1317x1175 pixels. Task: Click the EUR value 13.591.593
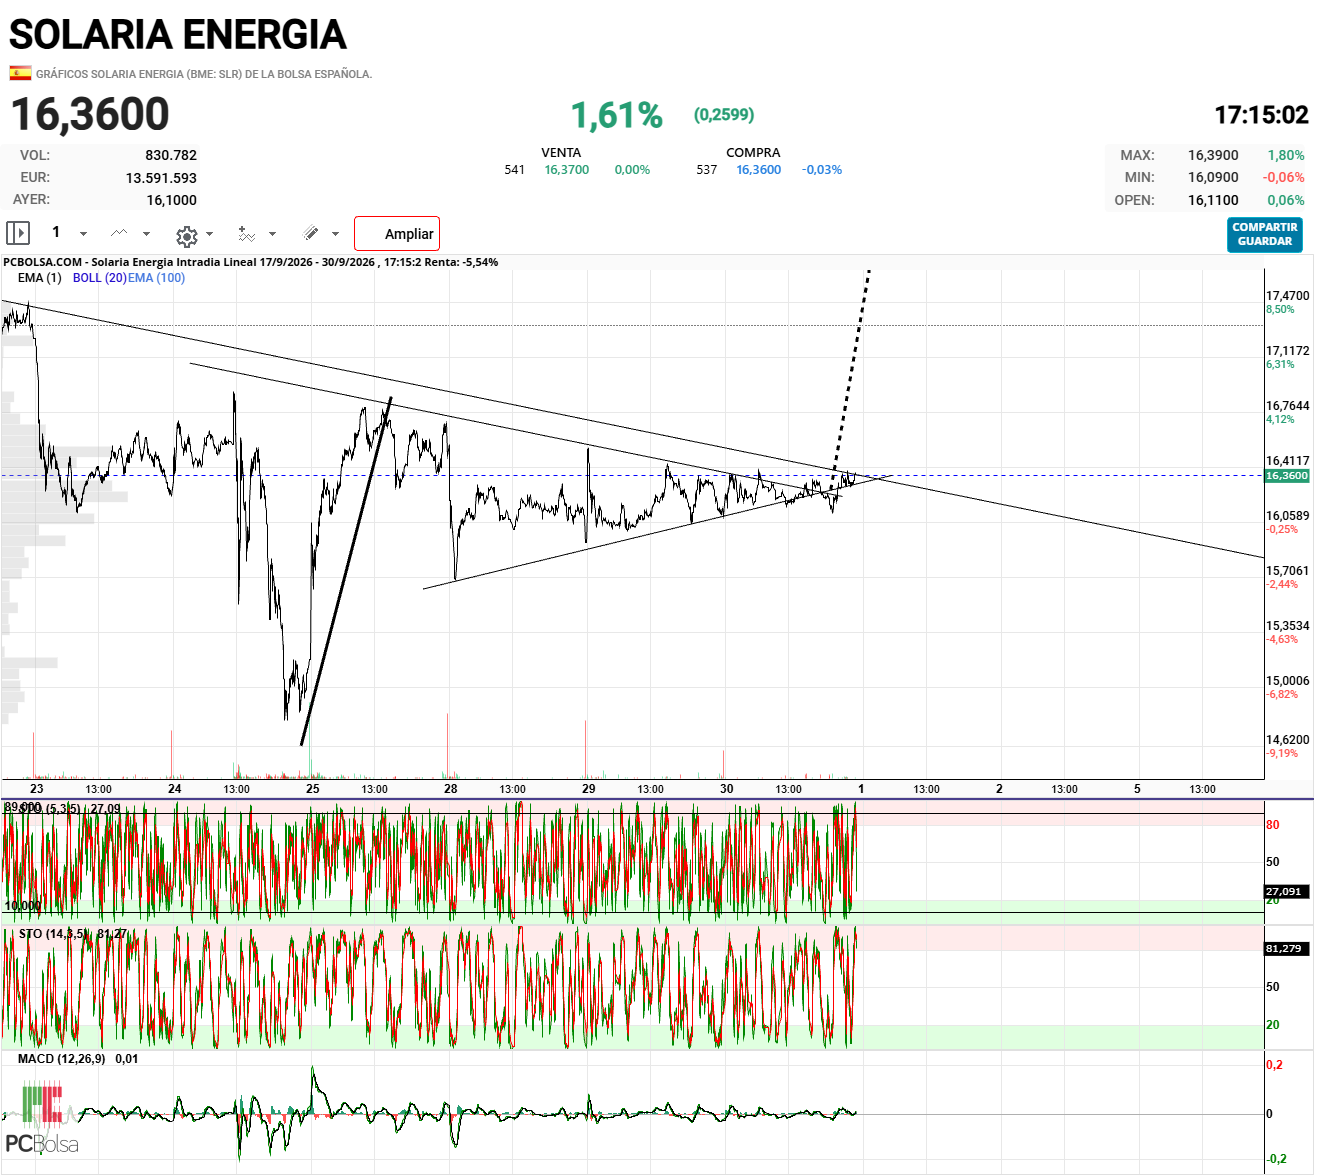[x=161, y=178]
